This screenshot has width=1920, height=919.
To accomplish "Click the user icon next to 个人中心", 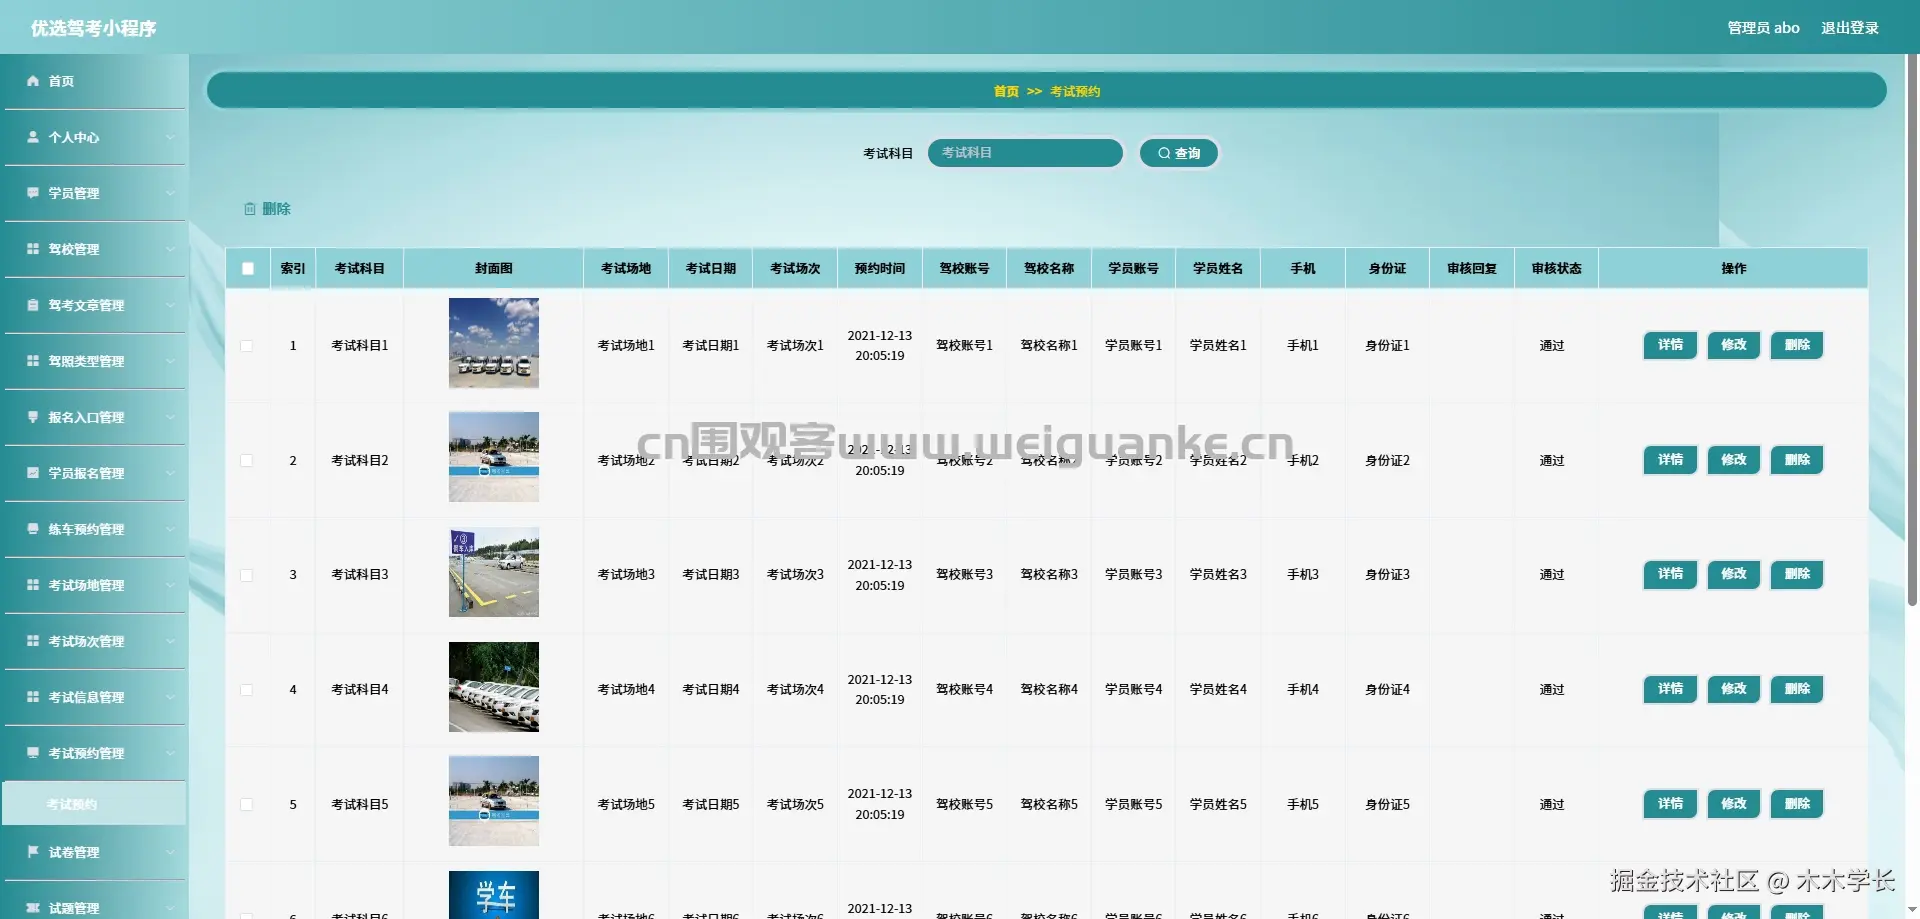I will tap(33, 137).
